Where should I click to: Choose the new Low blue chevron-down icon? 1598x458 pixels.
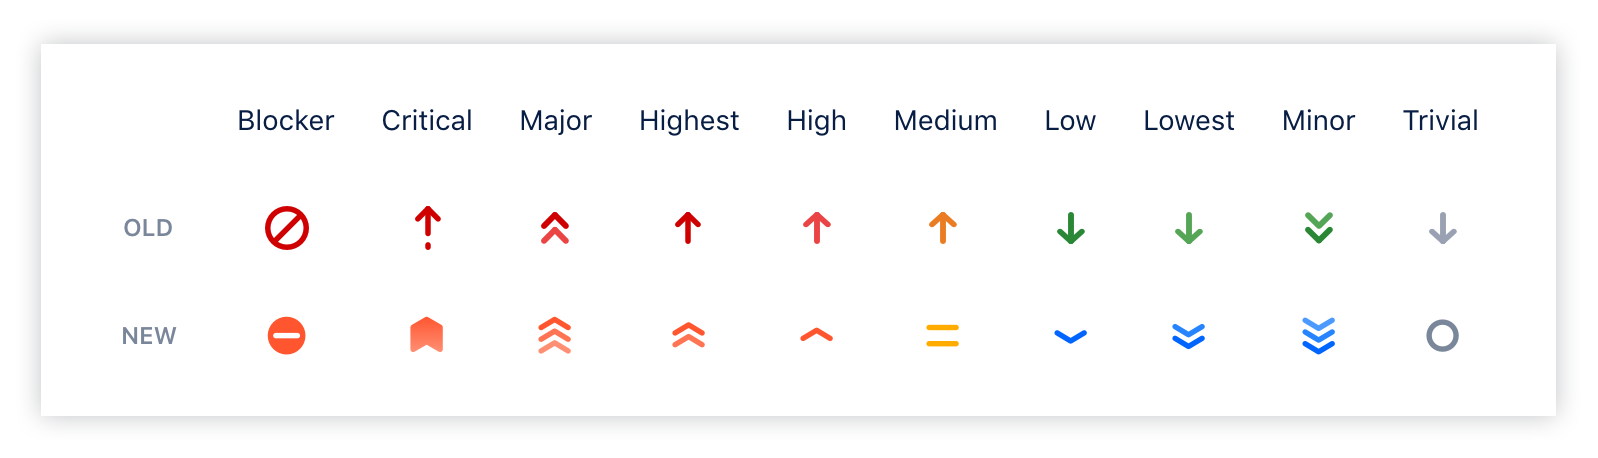click(1070, 336)
